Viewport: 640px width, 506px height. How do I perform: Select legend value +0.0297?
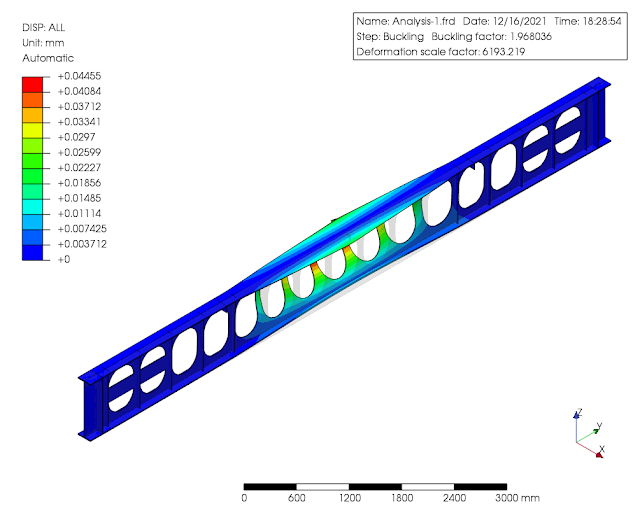pyautogui.click(x=76, y=137)
